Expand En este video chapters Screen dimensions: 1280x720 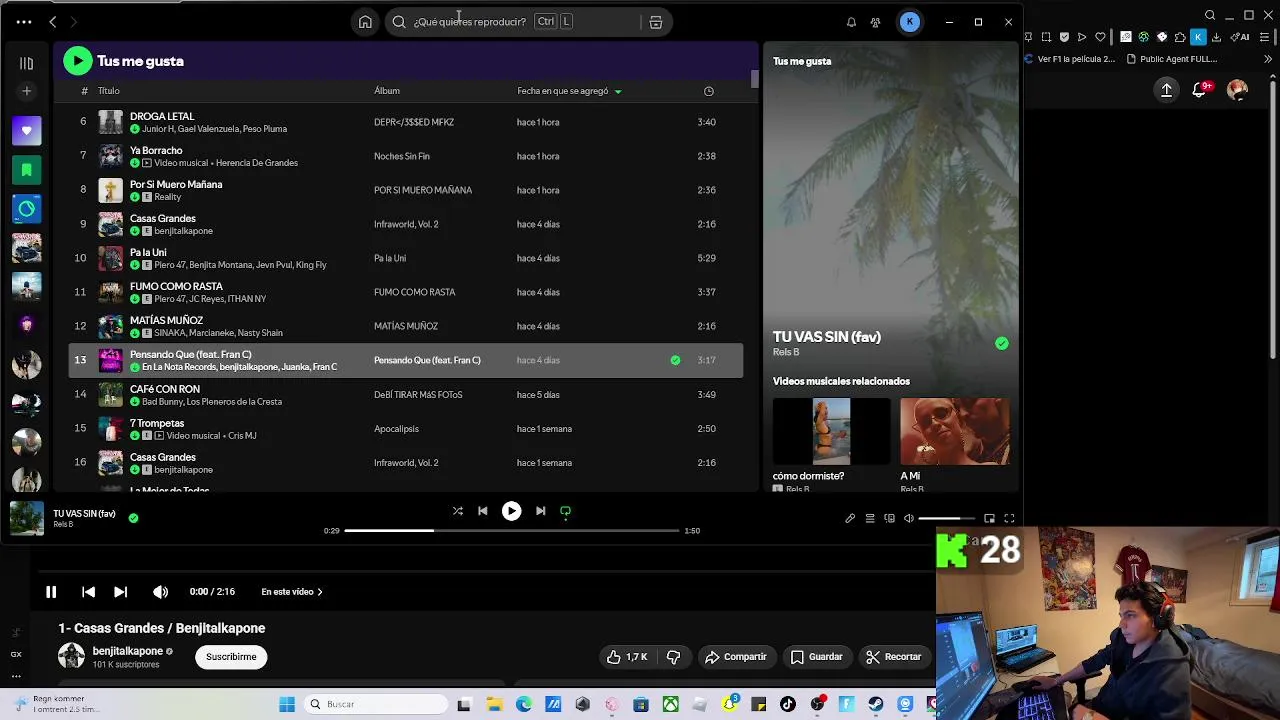292,592
